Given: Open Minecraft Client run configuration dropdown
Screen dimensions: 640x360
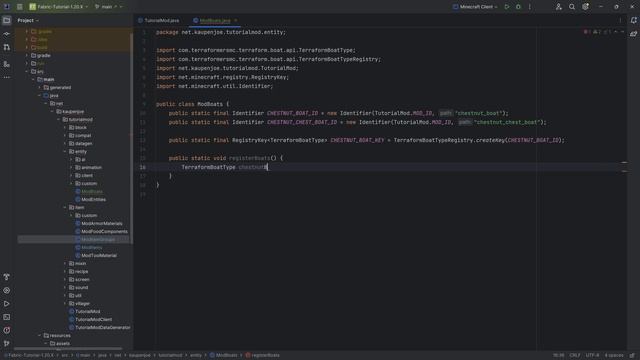Looking at the screenshot, I should tap(476, 7).
